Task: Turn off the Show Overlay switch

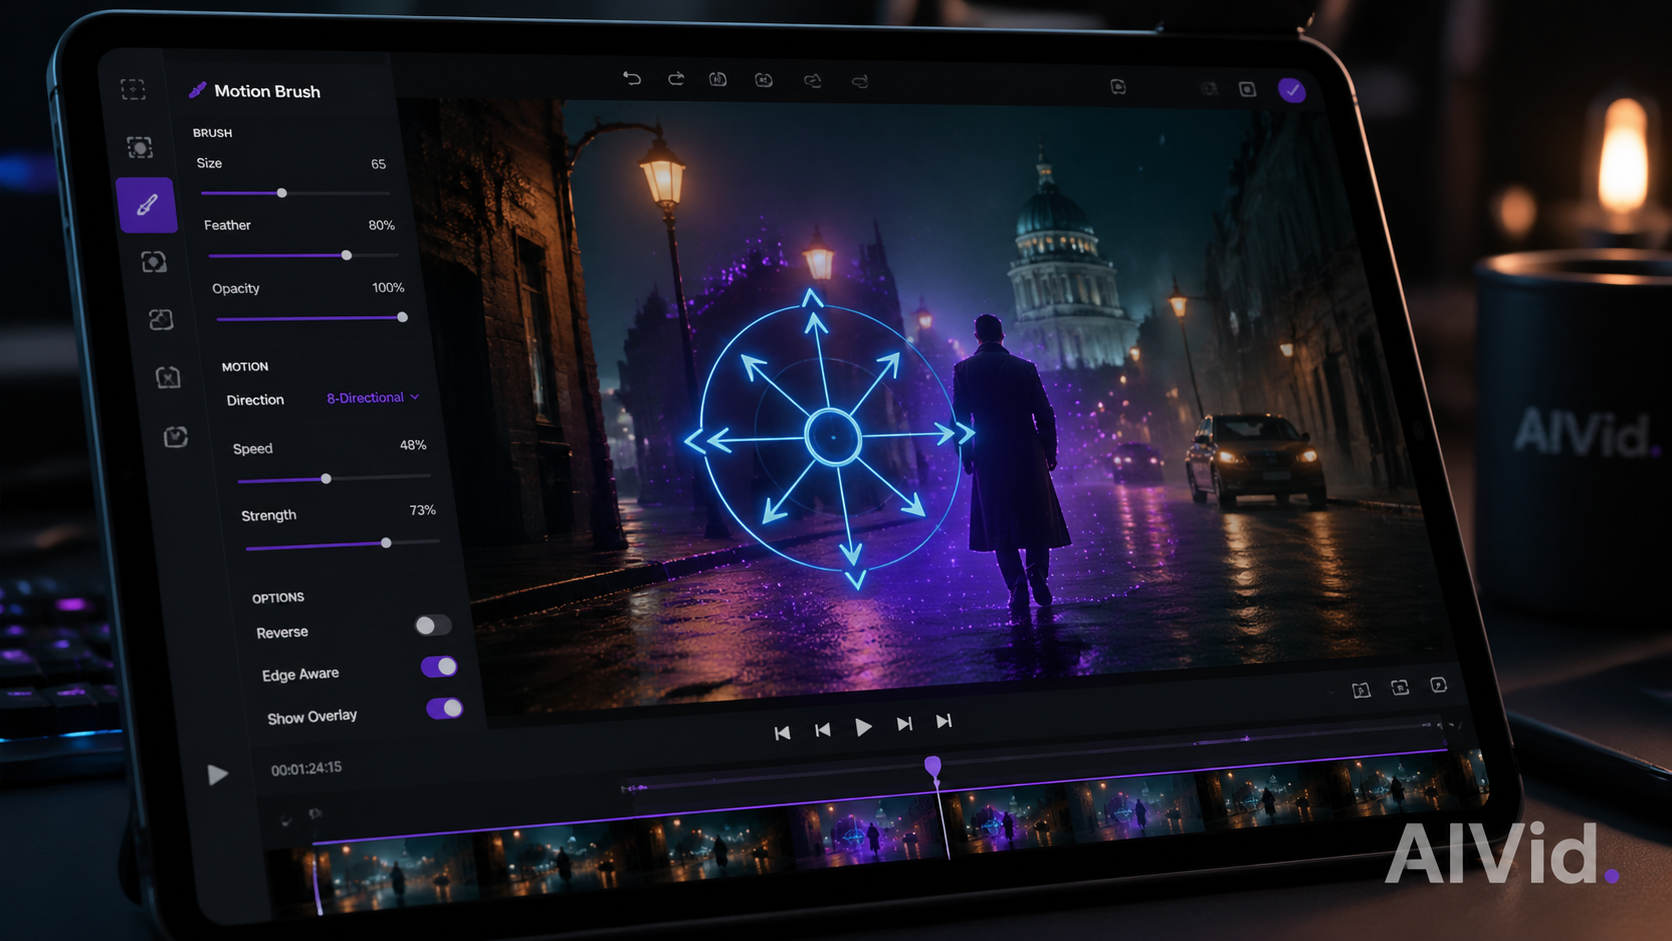Action: [445, 709]
